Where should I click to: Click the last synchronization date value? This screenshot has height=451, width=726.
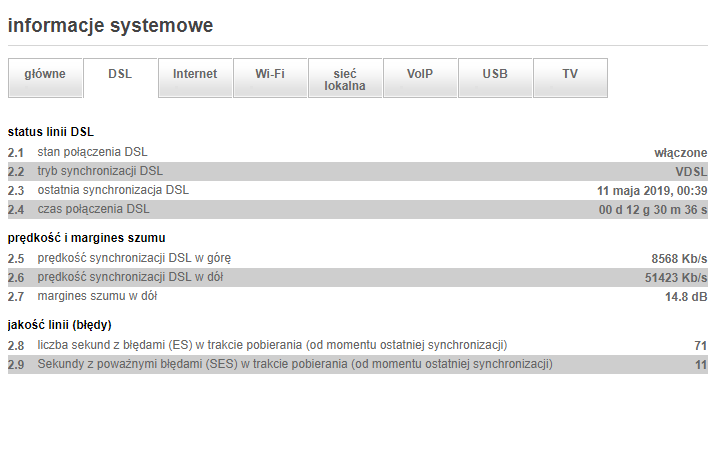[652, 190]
